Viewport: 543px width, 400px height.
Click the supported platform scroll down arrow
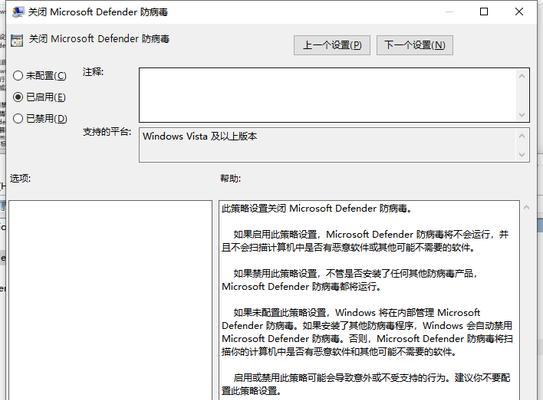pyautogui.click(x=522, y=155)
